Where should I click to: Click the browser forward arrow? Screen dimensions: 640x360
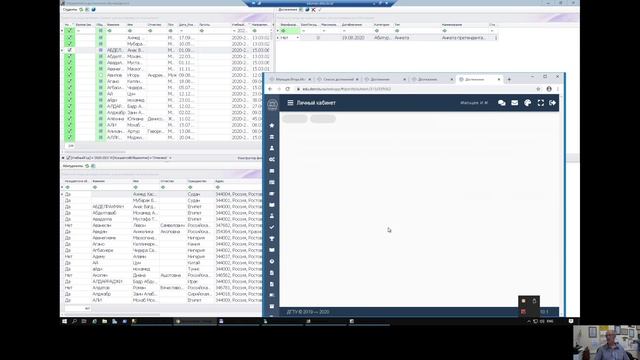point(279,89)
